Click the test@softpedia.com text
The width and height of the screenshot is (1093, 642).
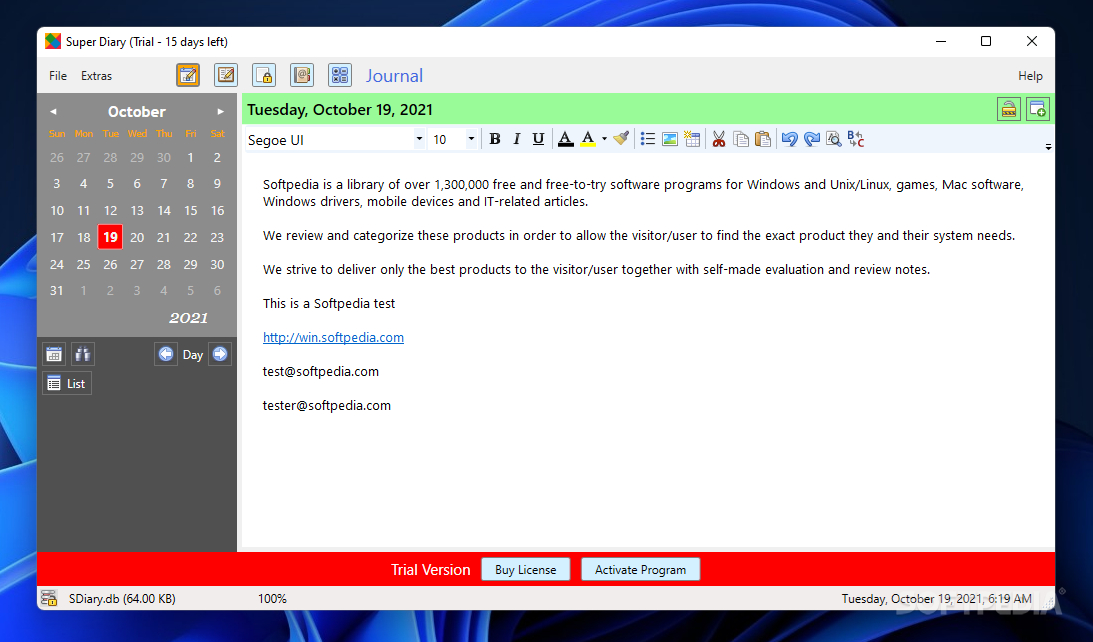(x=321, y=372)
